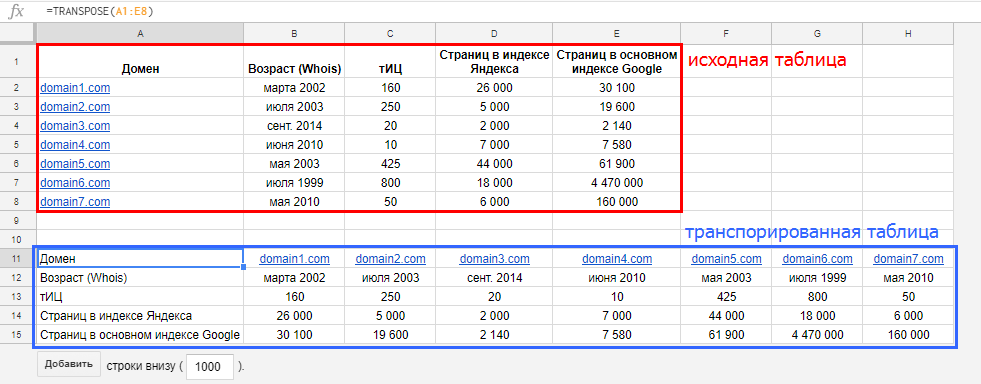Click cell A15 Страниц в основном индексе Google
The image size is (981, 384).
coord(140,335)
